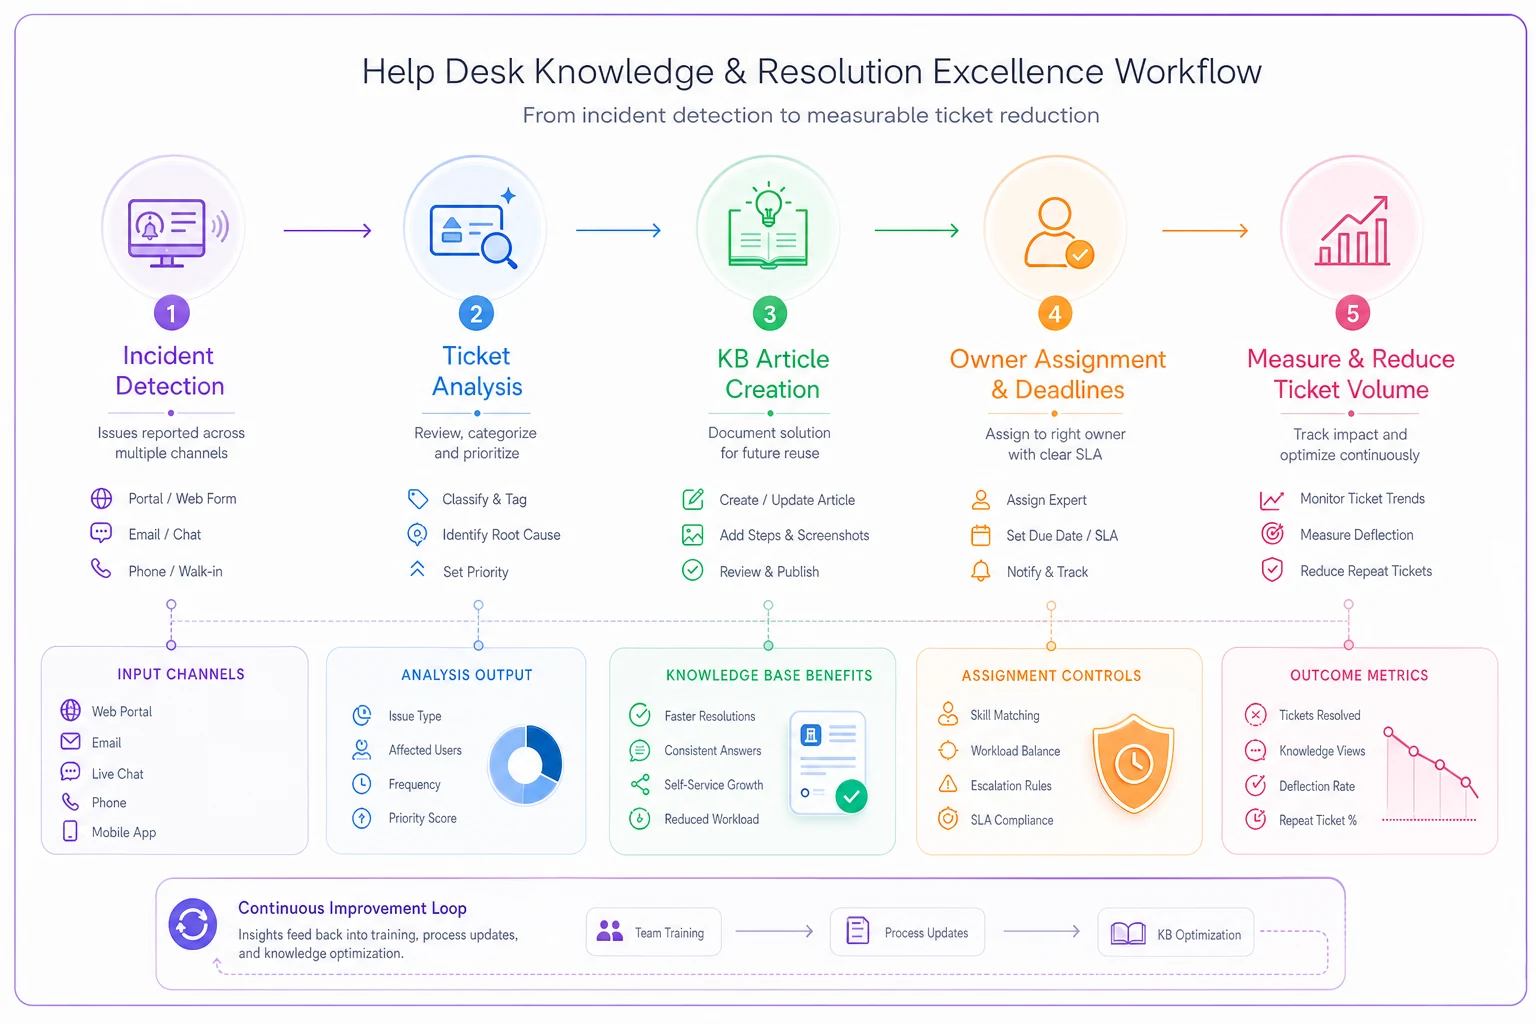Click the checkmark icon beside Review & Publish
Screen dimensions: 1536x1024
coord(693,570)
